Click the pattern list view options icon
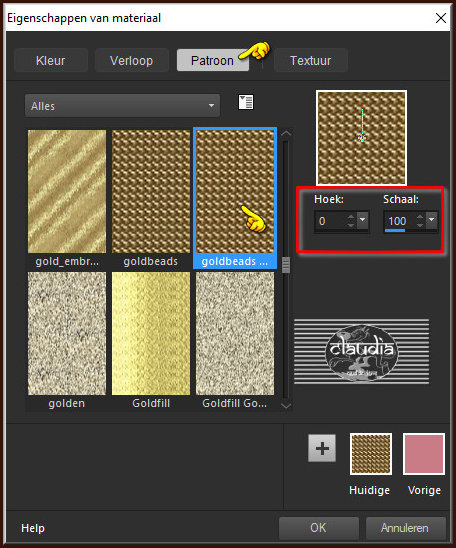456x548 pixels. click(246, 102)
